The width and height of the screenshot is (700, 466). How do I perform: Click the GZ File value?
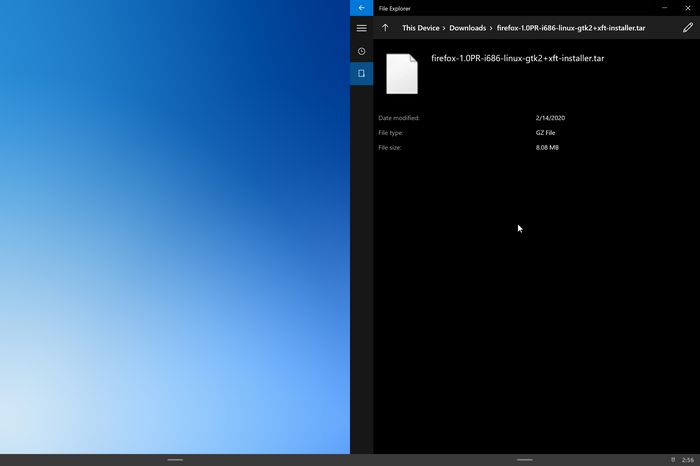click(x=545, y=133)
